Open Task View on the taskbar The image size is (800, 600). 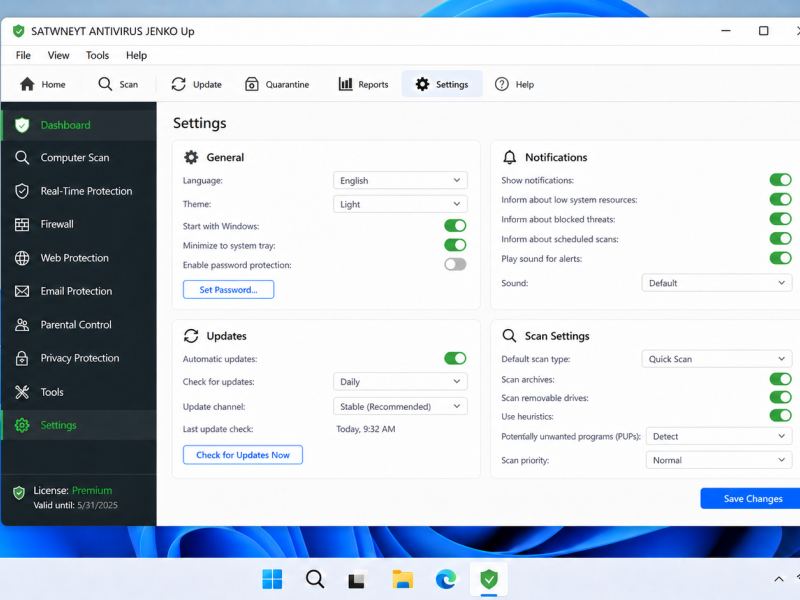[x=357, y=579]
